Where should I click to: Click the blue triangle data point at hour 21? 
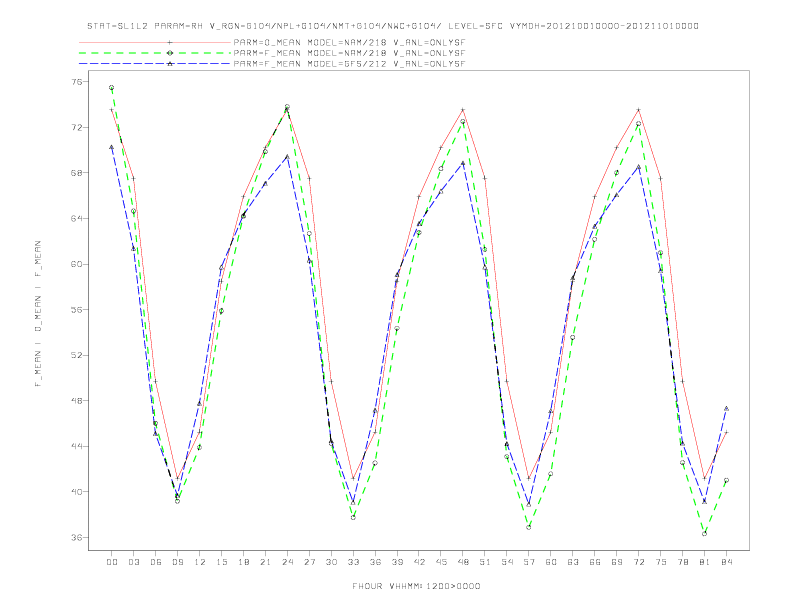coord(265,183)
